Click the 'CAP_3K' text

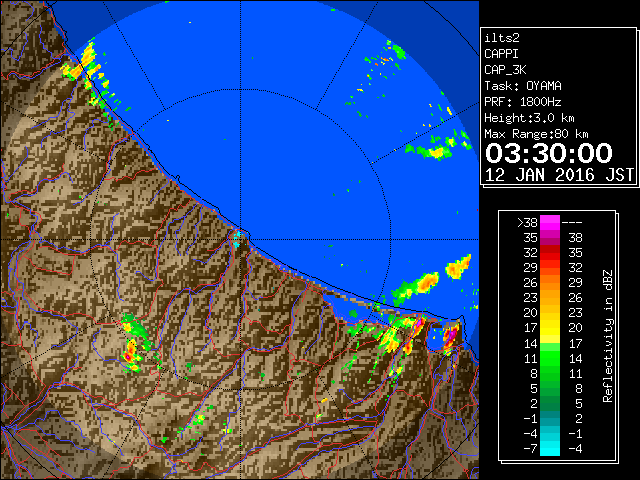tap(505, 70)
